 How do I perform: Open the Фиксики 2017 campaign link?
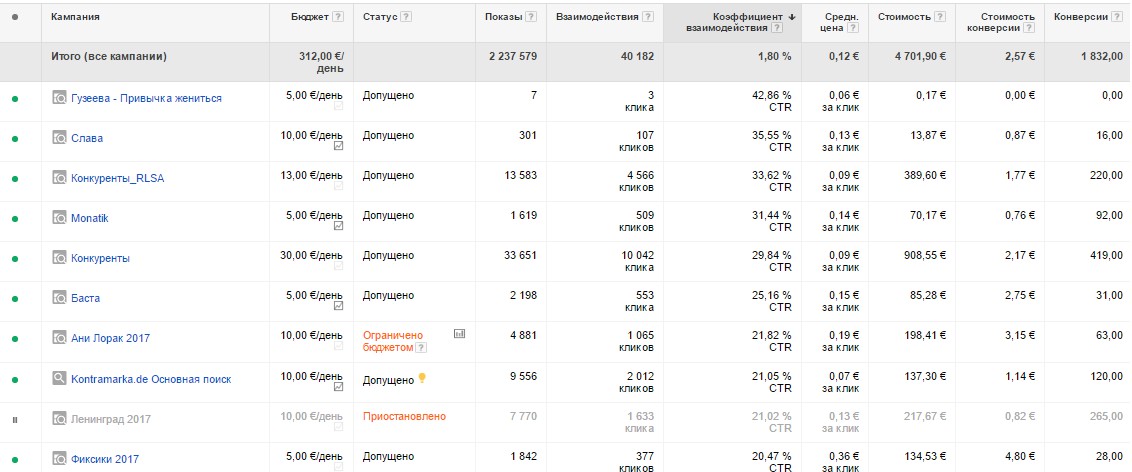coord(105,459)
